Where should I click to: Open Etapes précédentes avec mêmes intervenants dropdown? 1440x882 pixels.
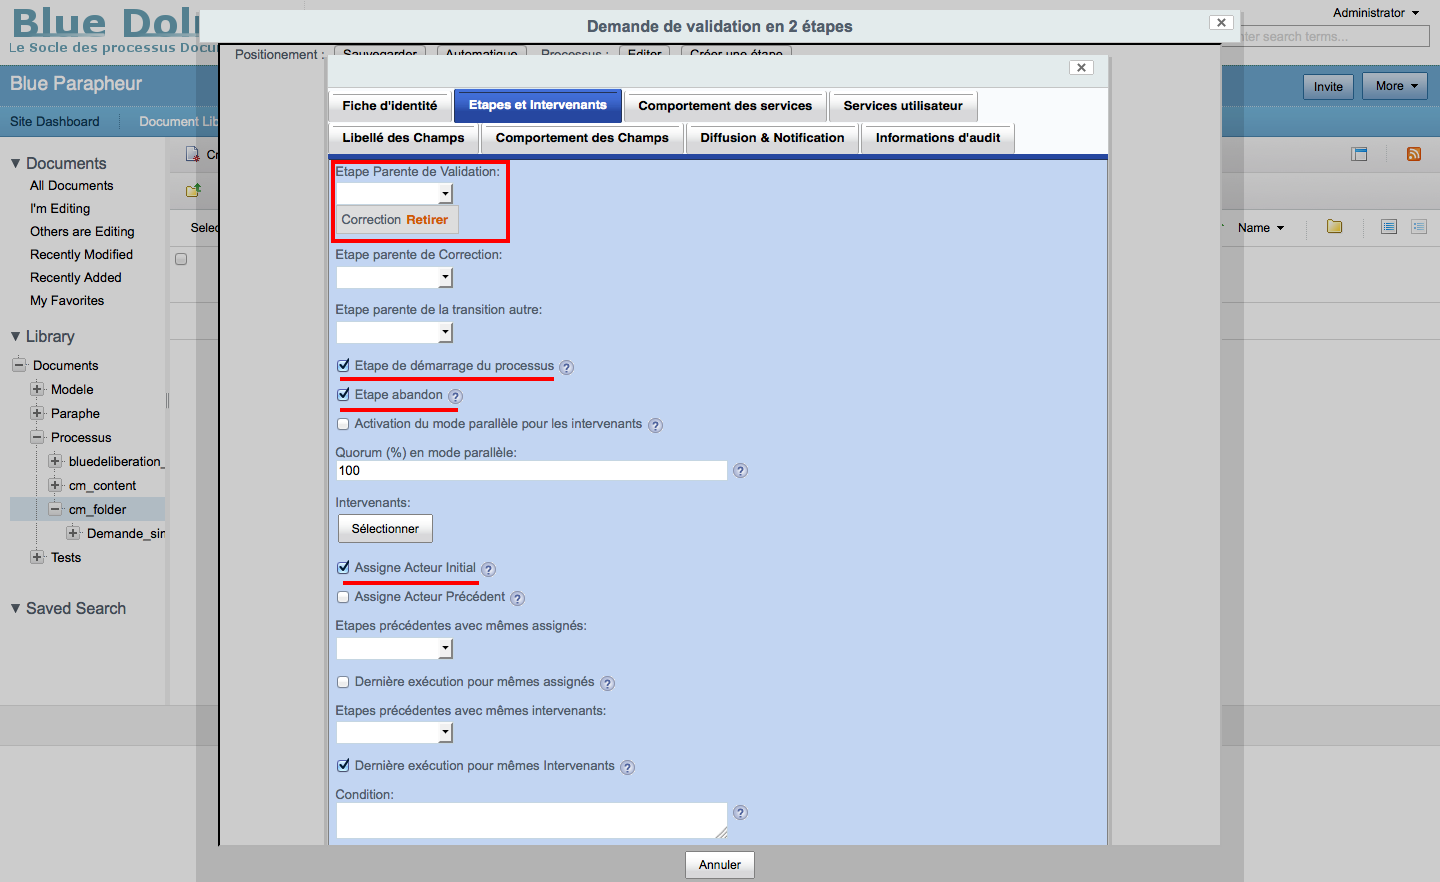click(x=395, y=732)
